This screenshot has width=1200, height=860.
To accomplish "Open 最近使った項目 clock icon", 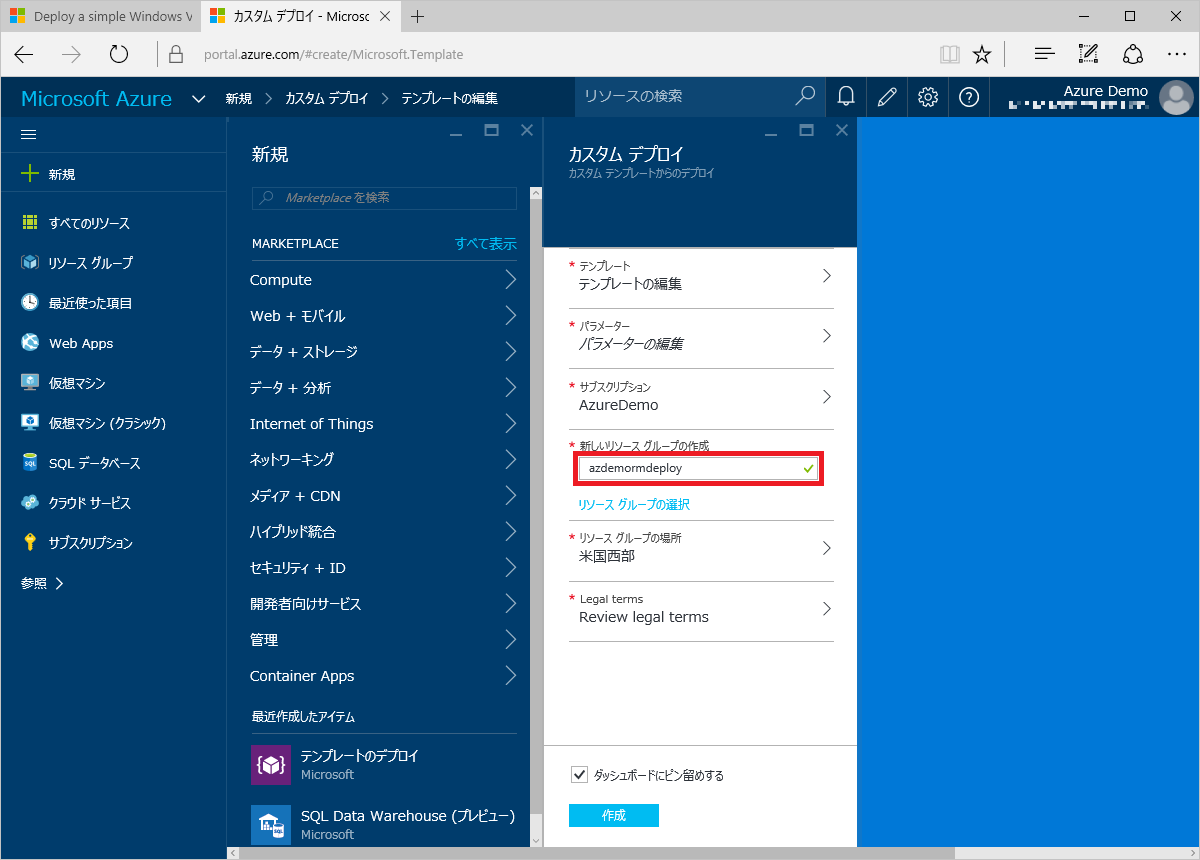I will point(30,302).
